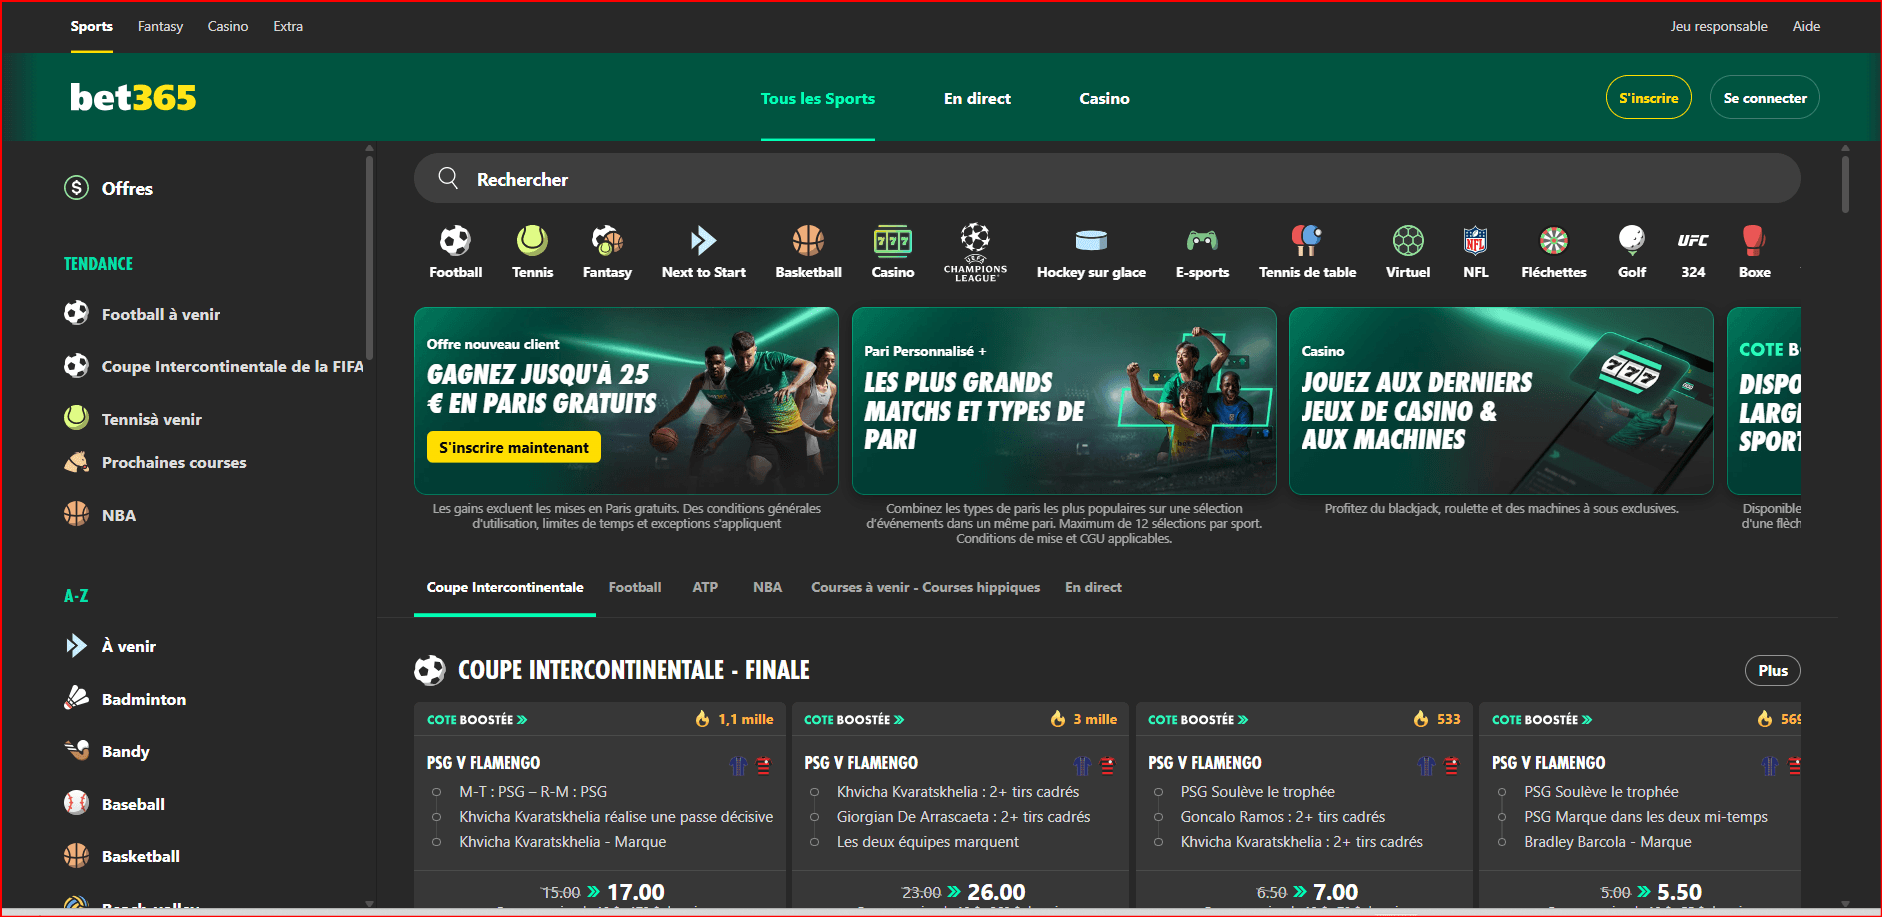Open the NFL shield icon
The height and width of the screenshot is (917, 1882).
point(1475,241)
